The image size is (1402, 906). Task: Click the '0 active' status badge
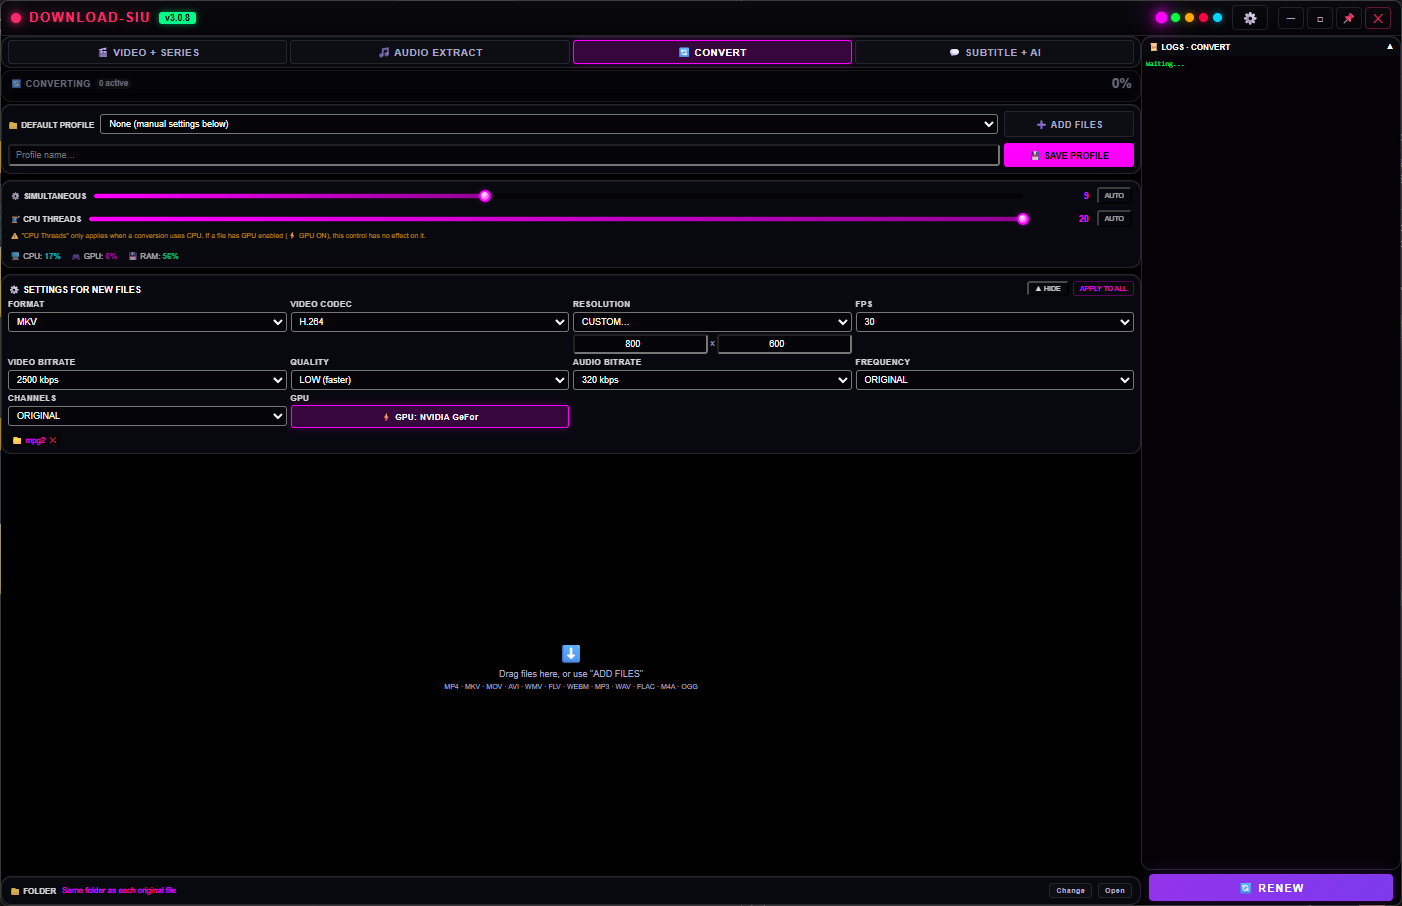click(x=113, y=83)
